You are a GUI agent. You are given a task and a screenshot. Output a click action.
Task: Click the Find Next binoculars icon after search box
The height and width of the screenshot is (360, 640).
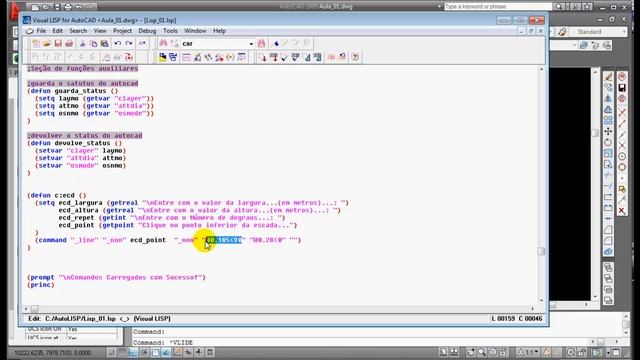tap(261, 43)
